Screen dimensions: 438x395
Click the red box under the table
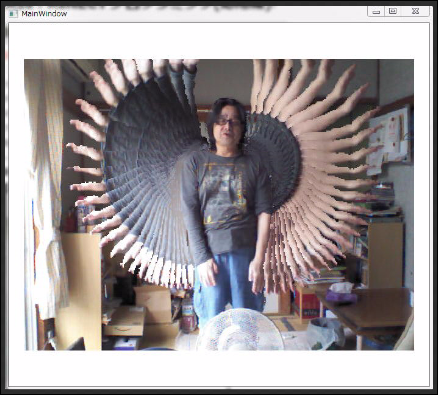click(x=308, y=305)
